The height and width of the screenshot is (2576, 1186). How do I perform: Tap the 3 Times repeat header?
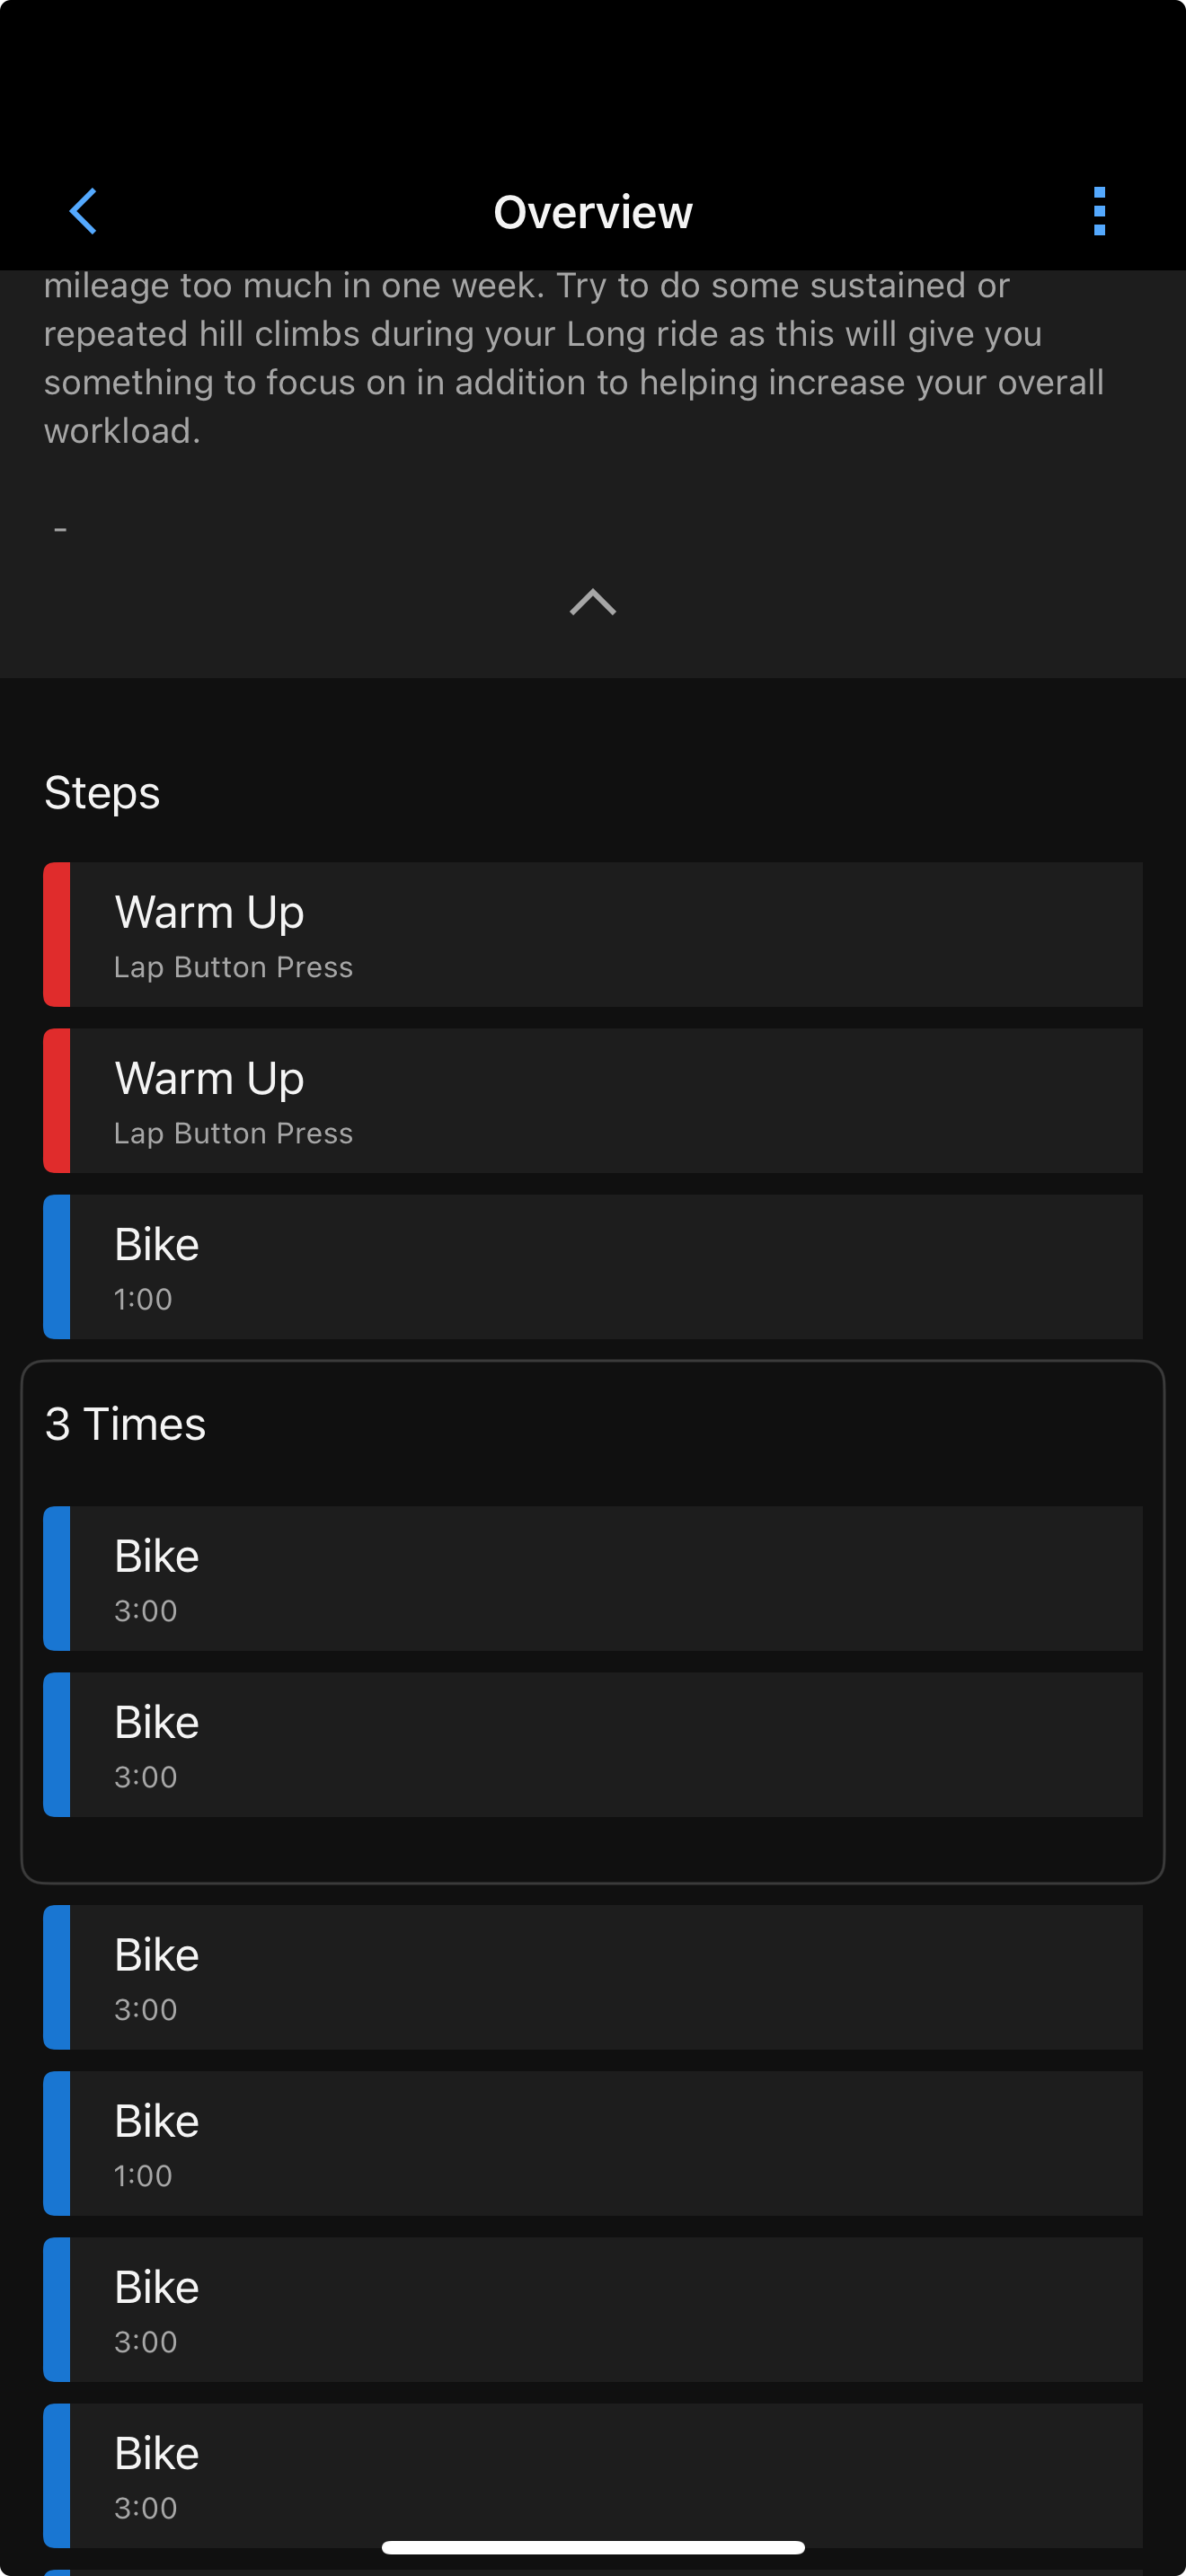125,1424
